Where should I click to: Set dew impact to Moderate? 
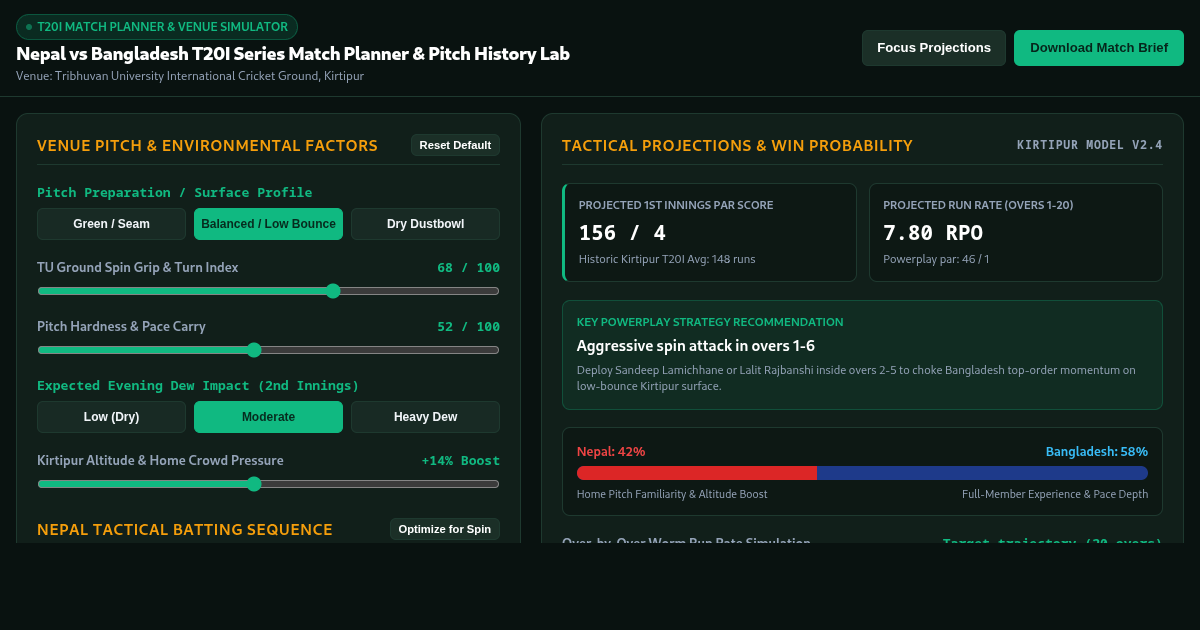pos(268,417)
